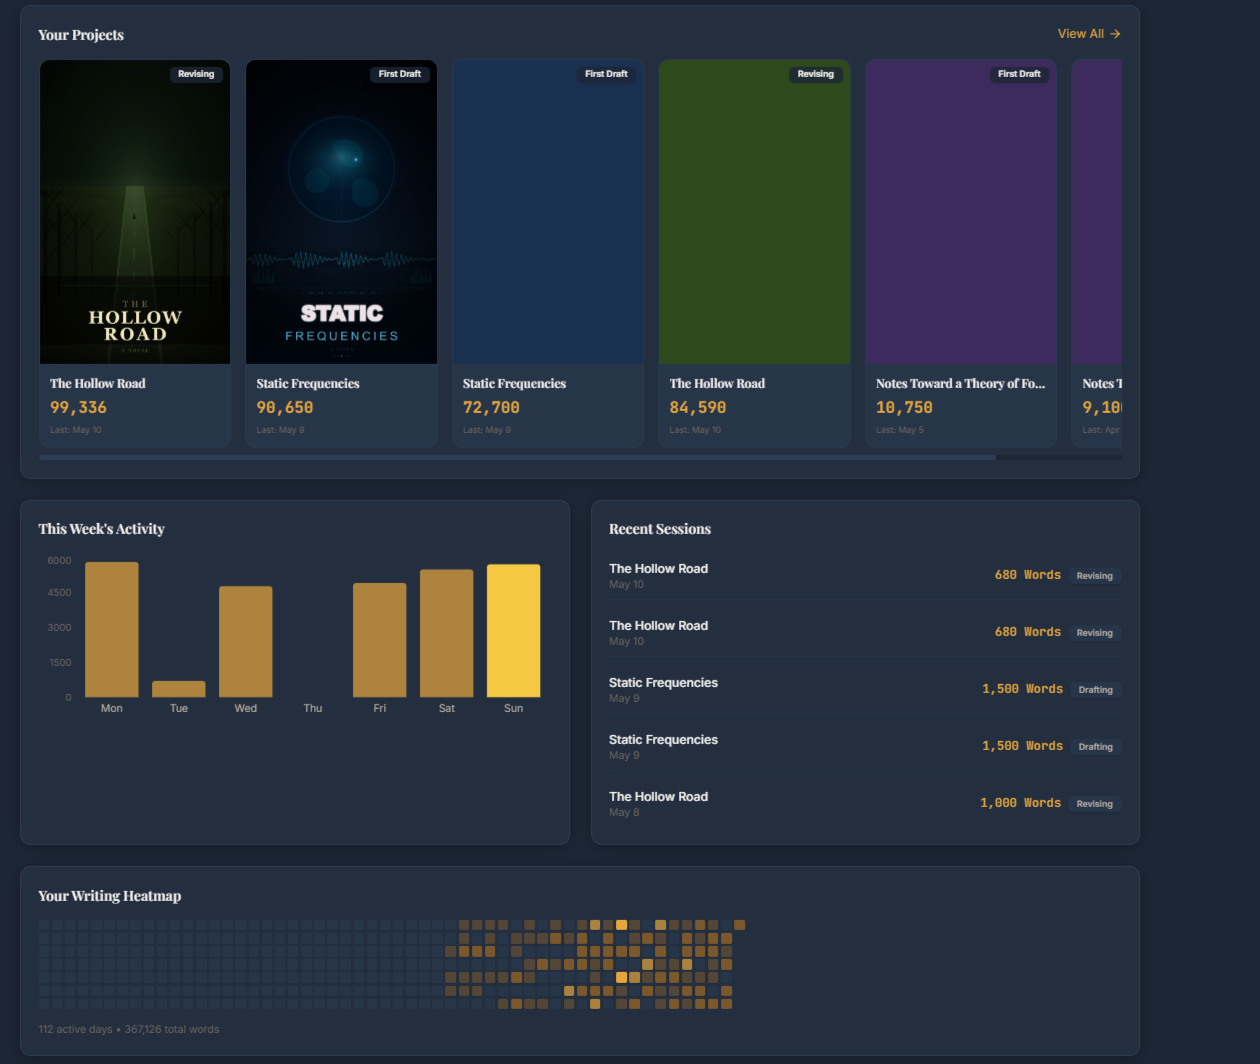This screenshot has width=1260, height=1064.
Task: Click the 99,336 word count
Action: 78,408
